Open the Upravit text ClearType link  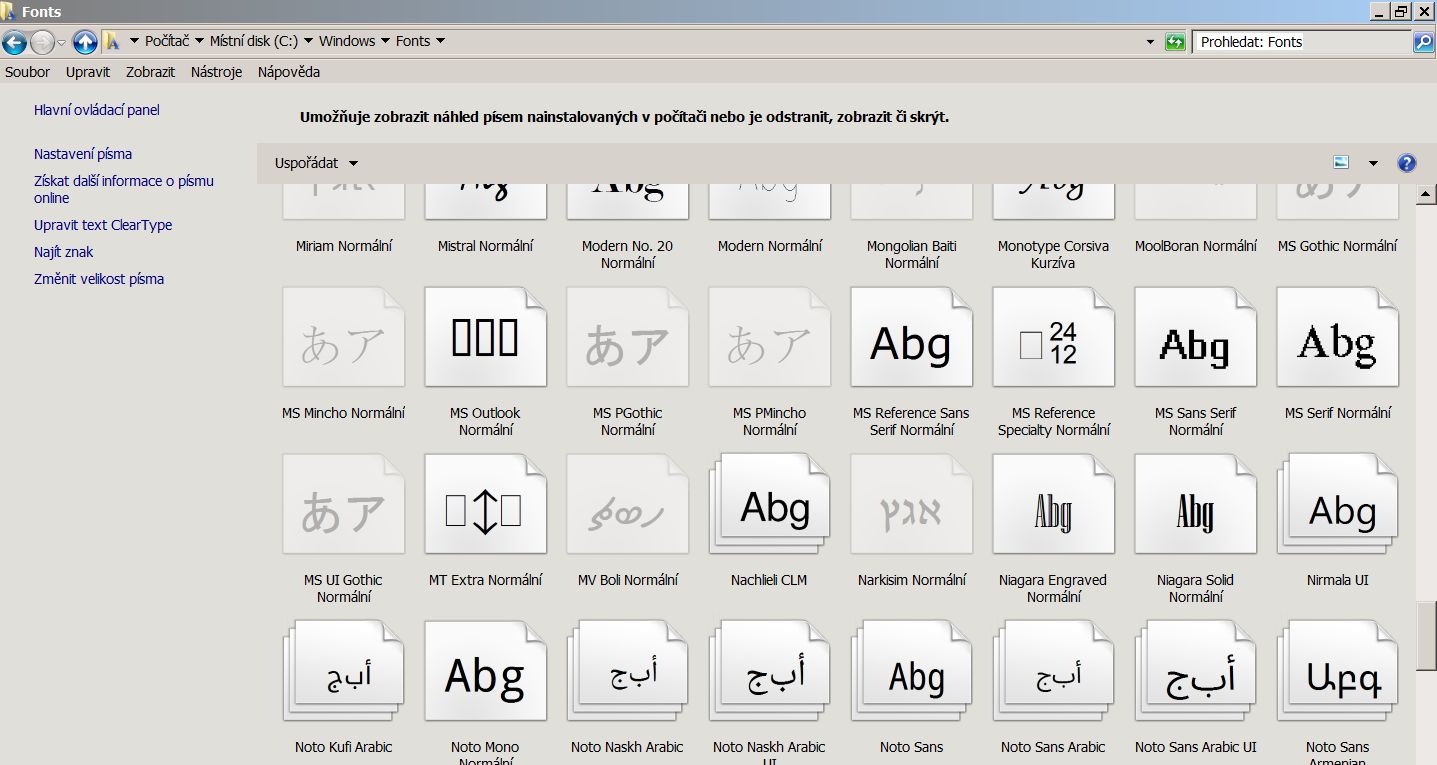pyautogui.click(x=103, y=225)
